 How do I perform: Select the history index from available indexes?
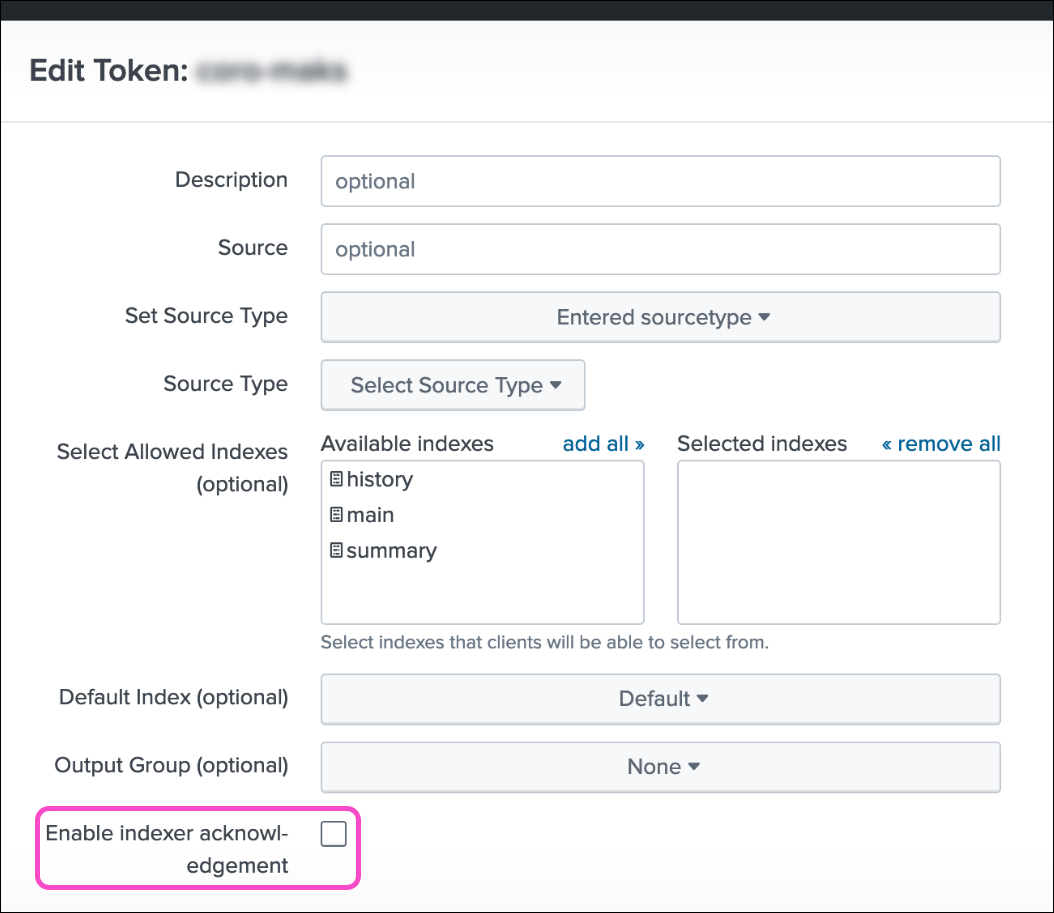380,479
